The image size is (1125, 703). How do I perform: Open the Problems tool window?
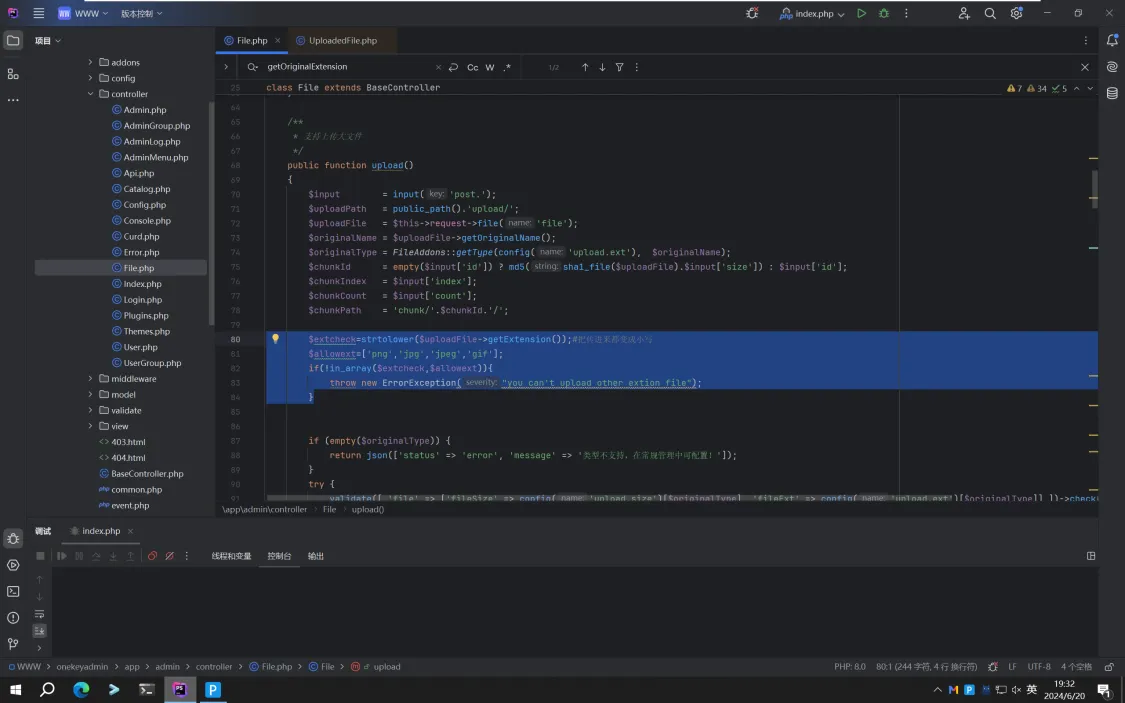[13, 618]
